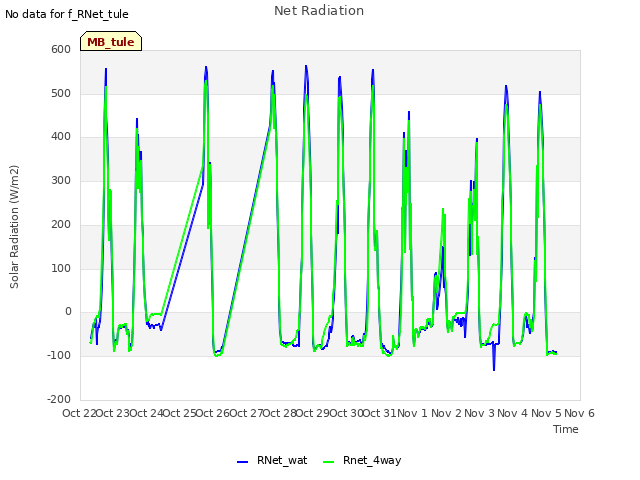The width and height of the screenshot is (640, 480).
Task: Toggle Rnet_4way series in the legend
Action: [362, 460]
